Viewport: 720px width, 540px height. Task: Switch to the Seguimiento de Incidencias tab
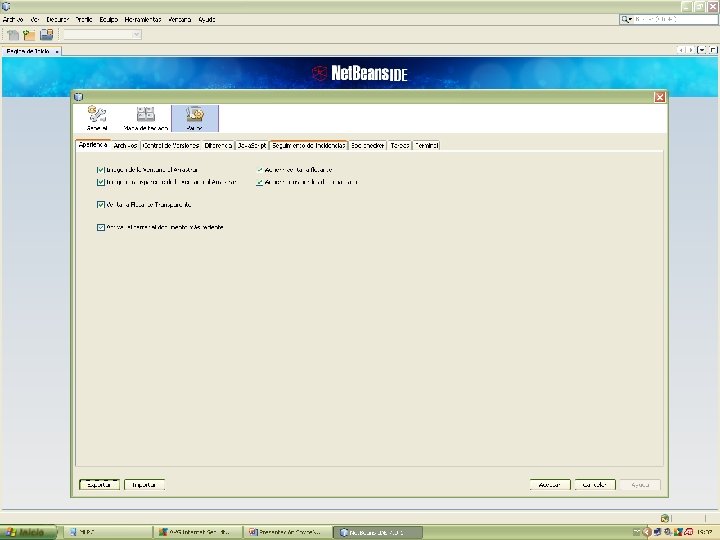309,146
